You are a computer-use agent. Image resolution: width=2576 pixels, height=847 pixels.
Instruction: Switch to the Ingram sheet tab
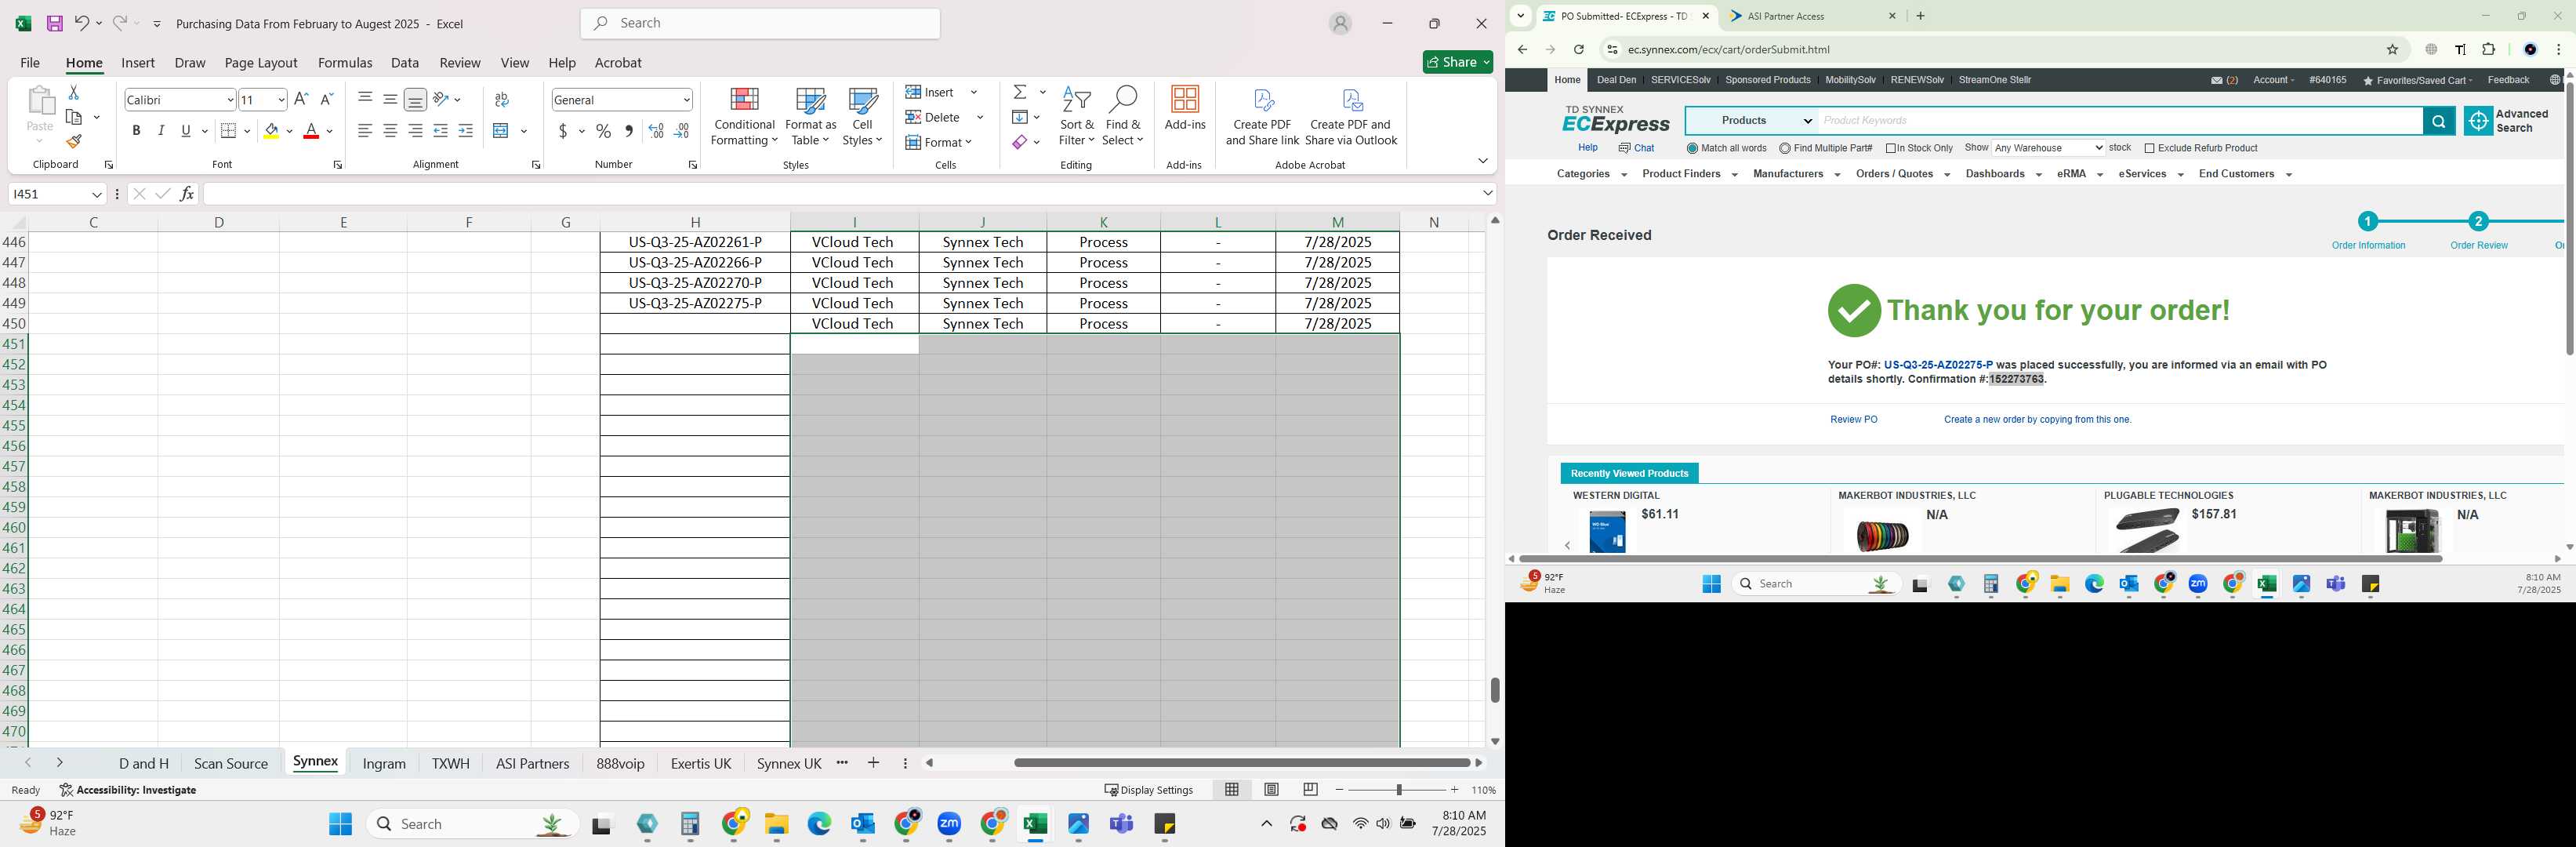[x=384, y=764]
